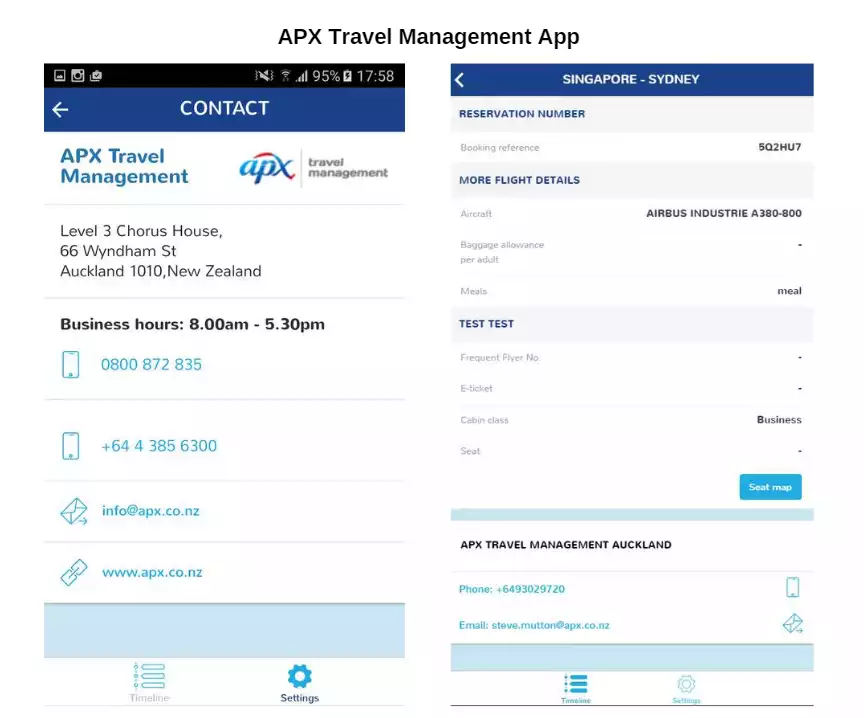Tap the envelope icon next to steve.mutton@apx.co.nz

794,623
